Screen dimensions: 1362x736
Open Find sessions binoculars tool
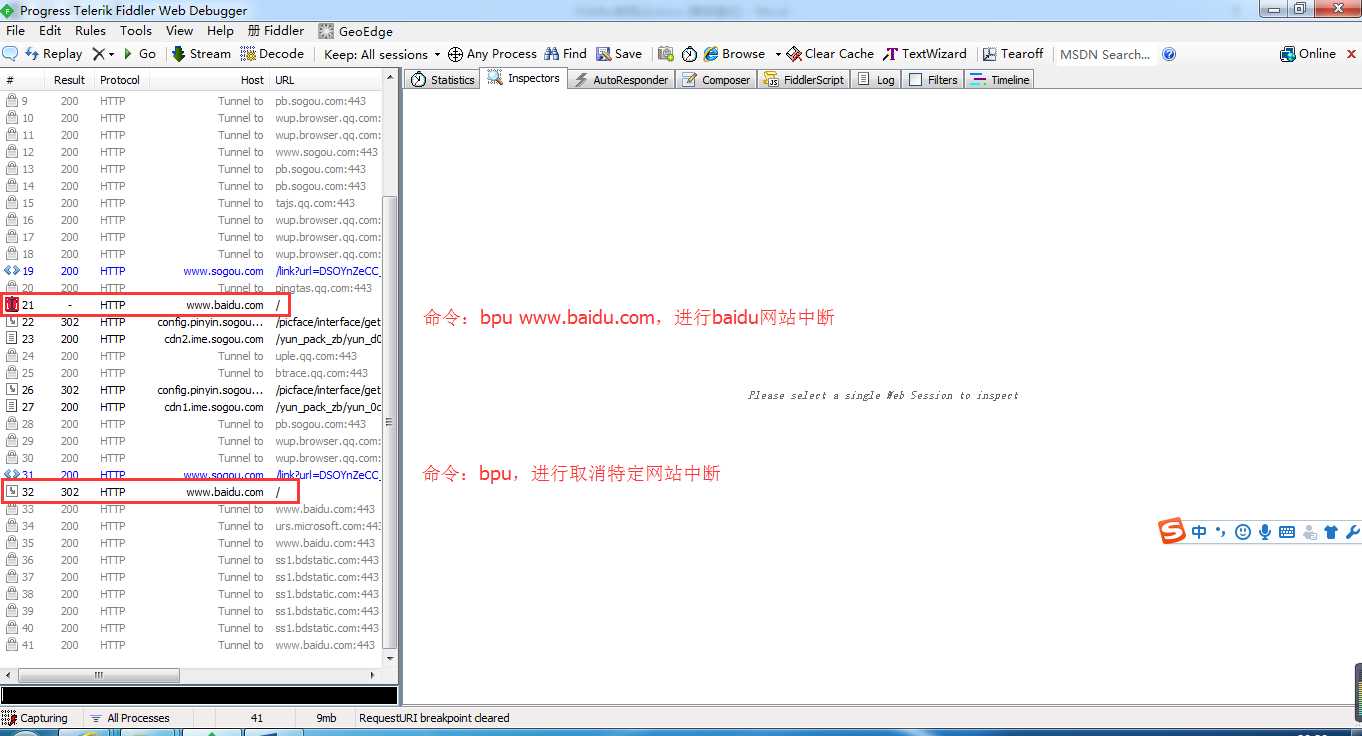click(565, 54)
